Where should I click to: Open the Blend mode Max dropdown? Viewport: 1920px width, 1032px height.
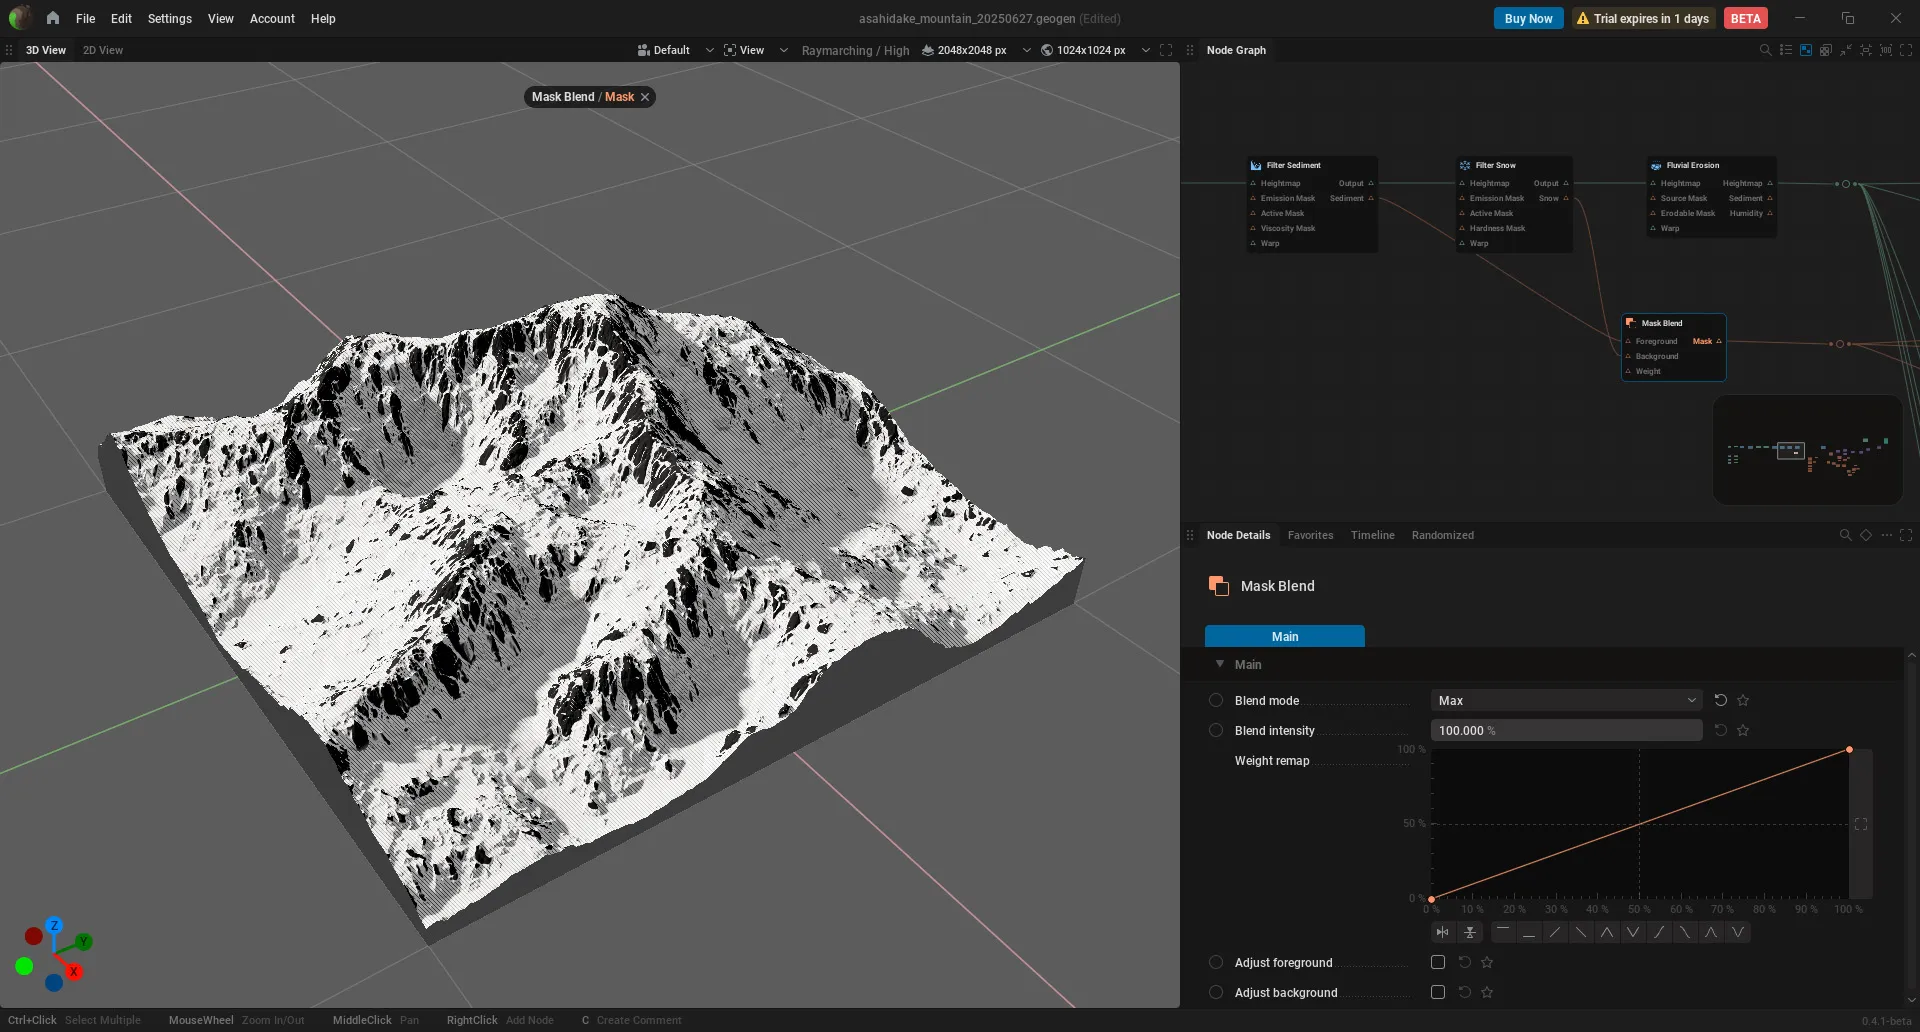click(x=1566, y=700)
